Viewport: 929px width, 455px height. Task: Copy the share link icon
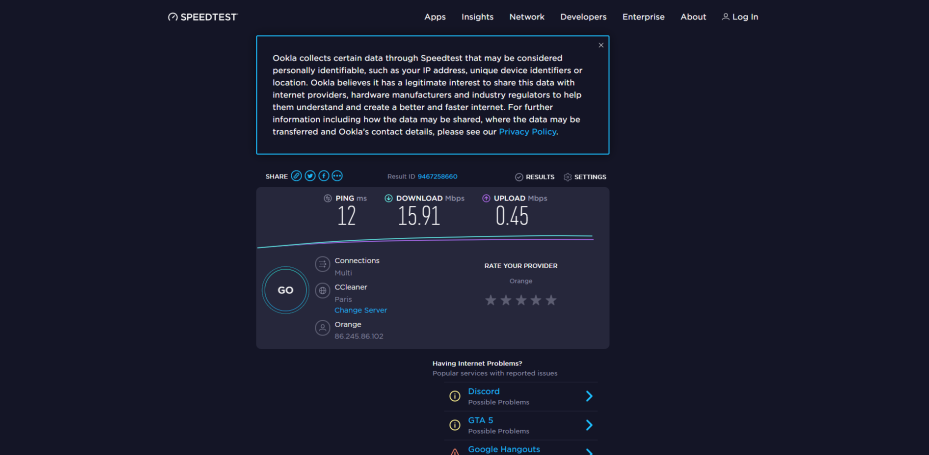(x=296, y=176)
